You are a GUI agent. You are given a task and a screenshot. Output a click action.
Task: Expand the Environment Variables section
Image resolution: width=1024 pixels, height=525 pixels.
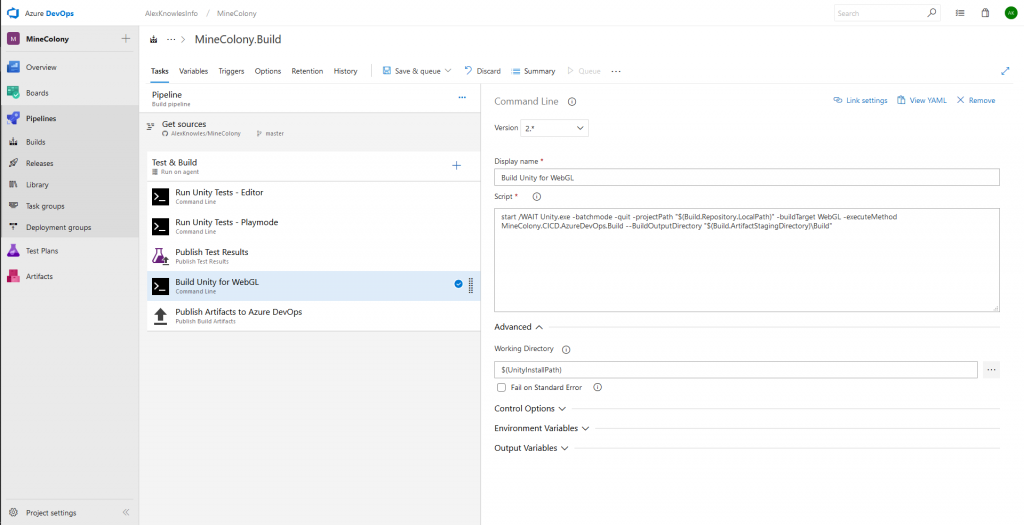pyautogui.click(x=541, y=428)
